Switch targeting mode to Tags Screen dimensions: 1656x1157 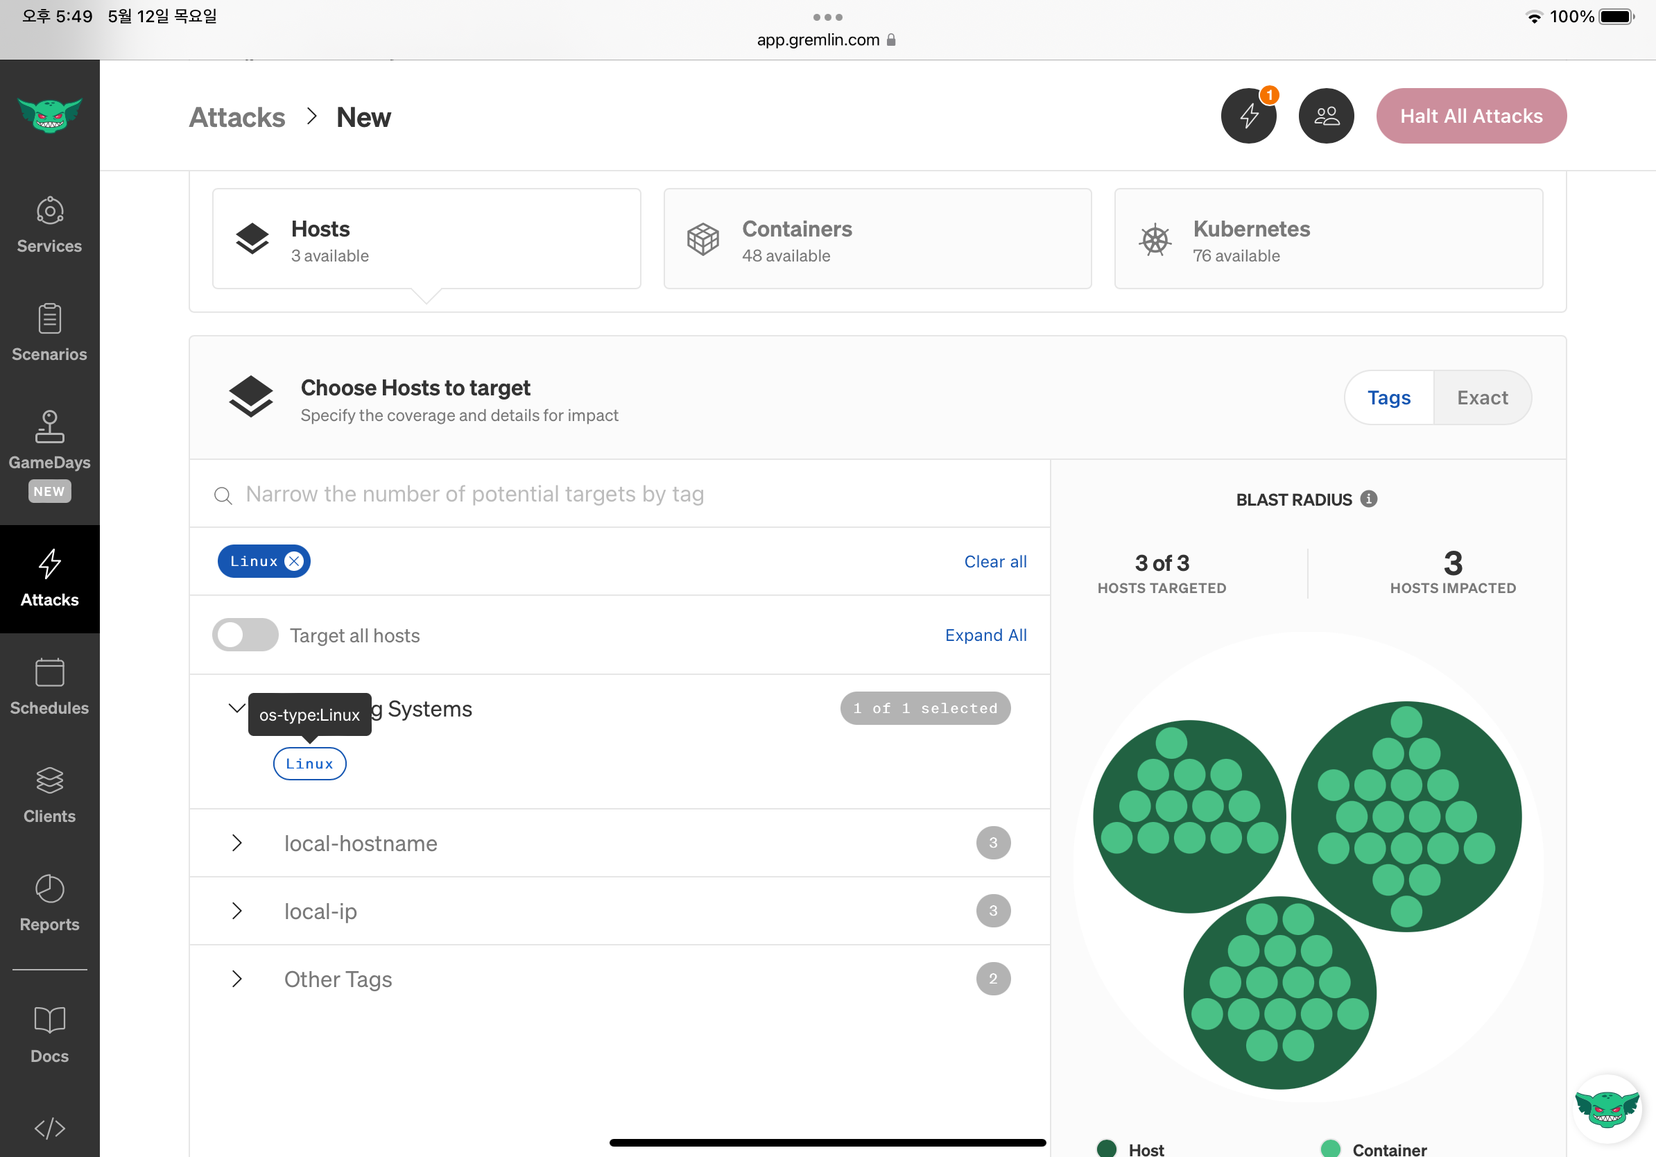click(1389, 398)
